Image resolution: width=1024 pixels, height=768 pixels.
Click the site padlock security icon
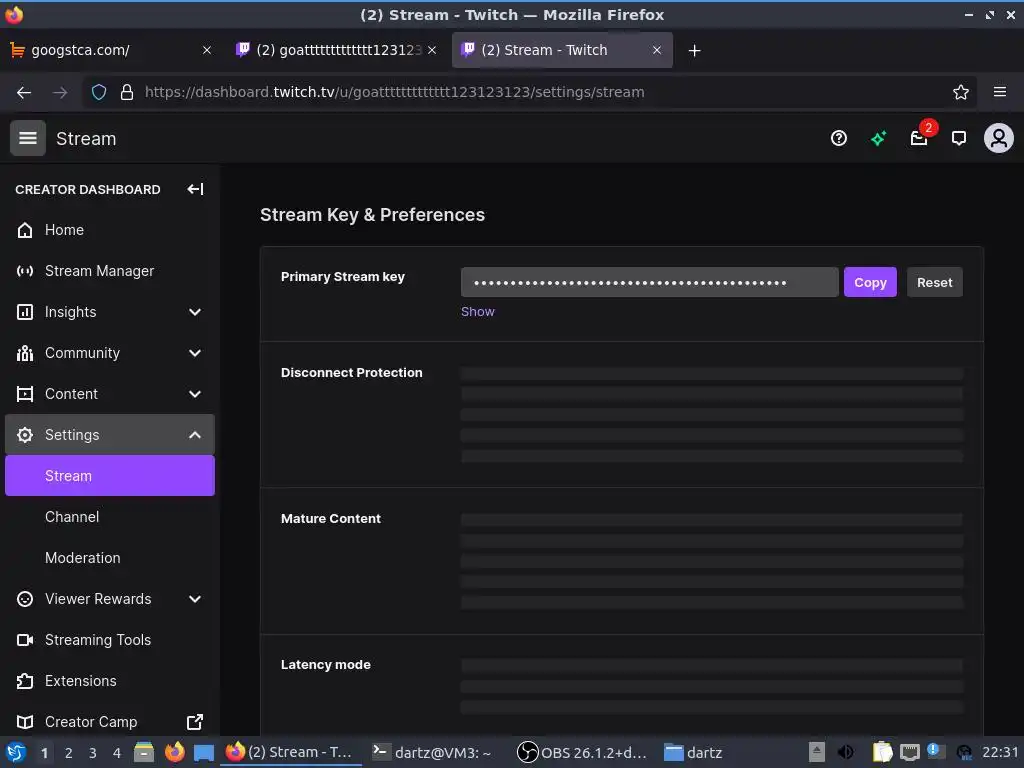127,92
